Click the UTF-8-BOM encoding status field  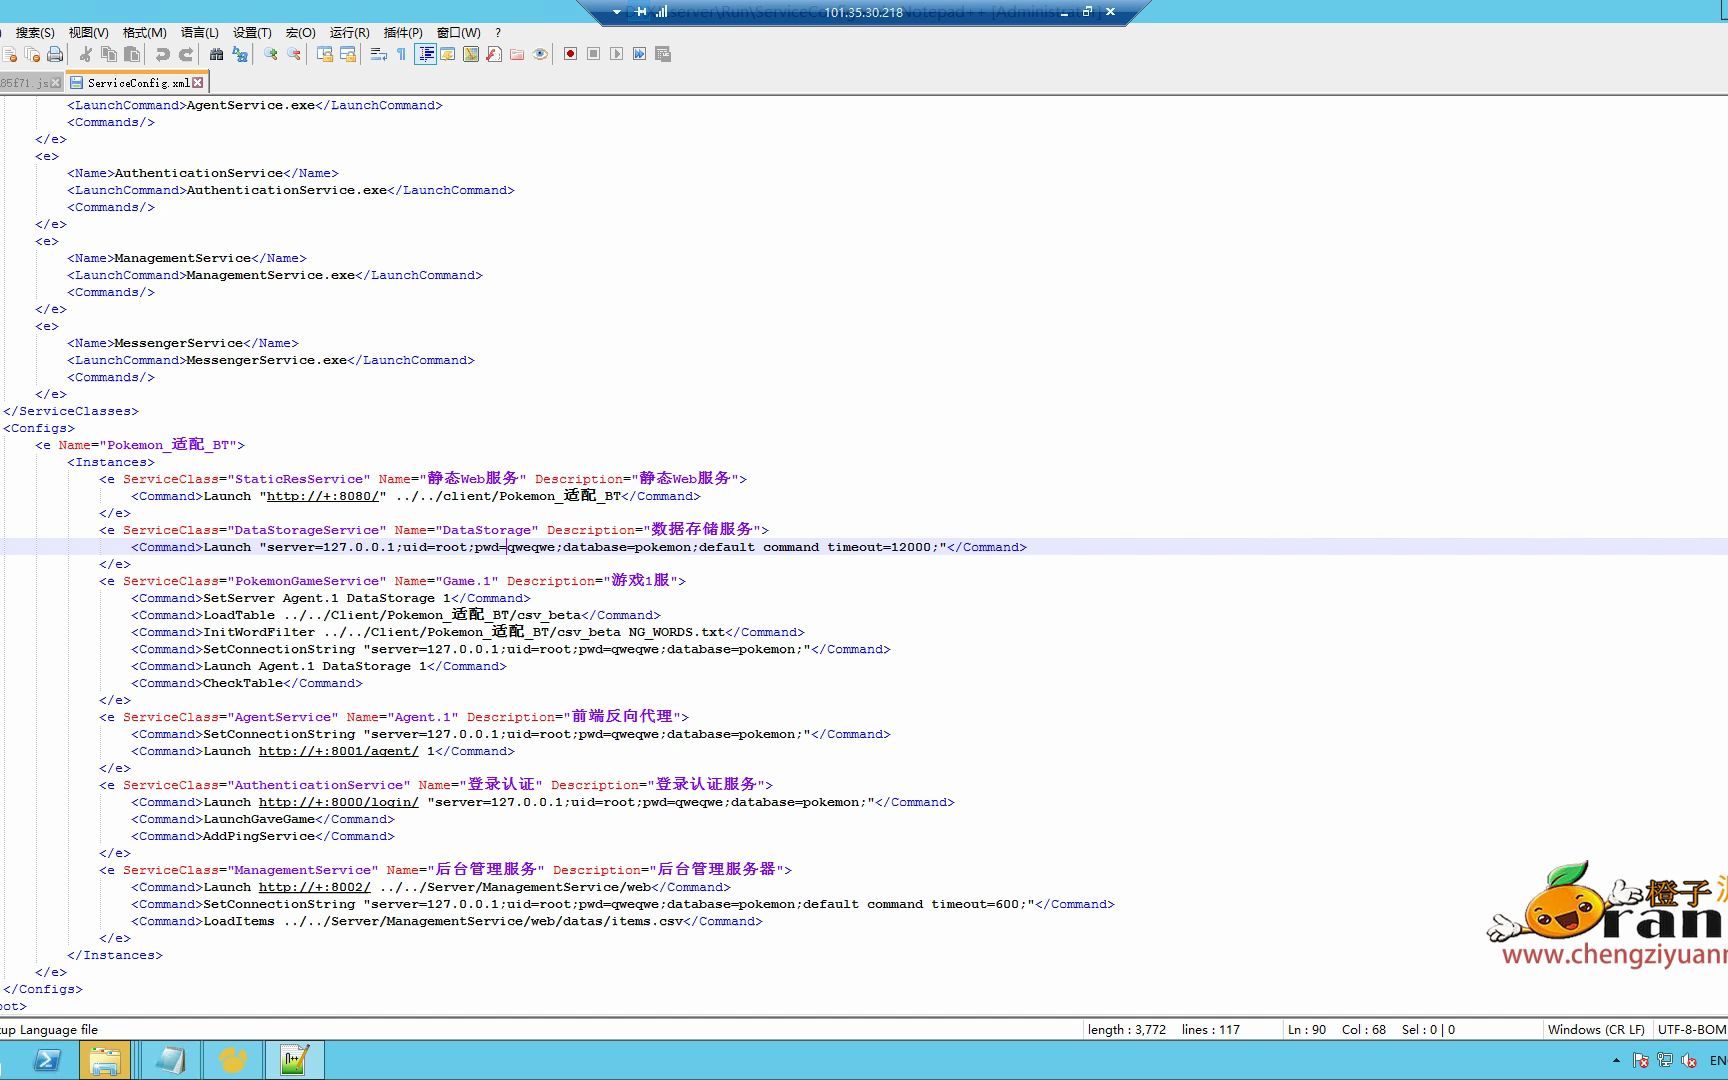point(1691,1029)
